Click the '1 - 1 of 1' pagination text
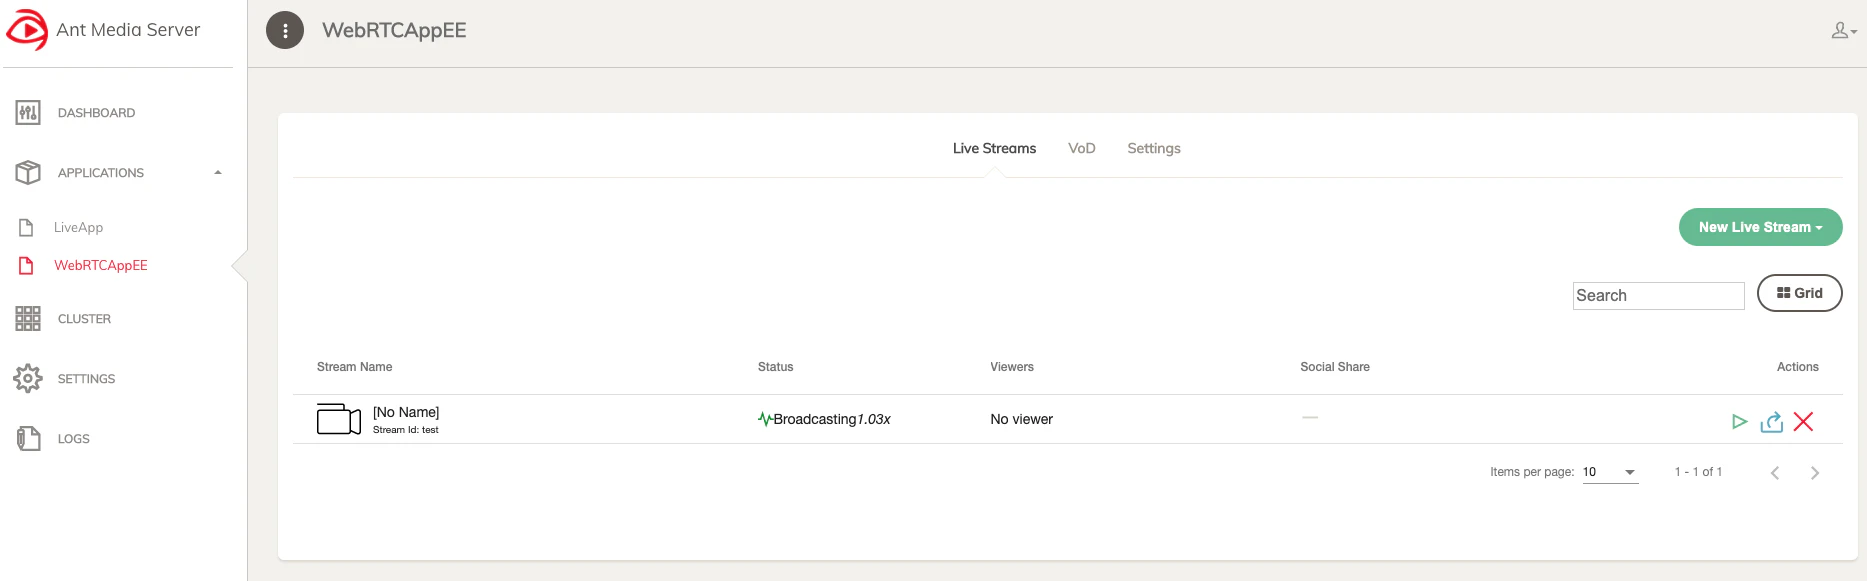The height and width of the screenshot is (581, 1867). tap(1698, 472)
